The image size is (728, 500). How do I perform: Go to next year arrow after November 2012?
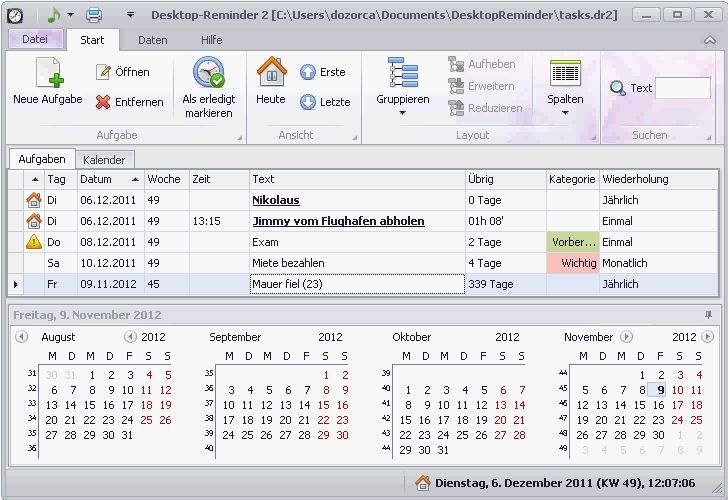[708, 337]
